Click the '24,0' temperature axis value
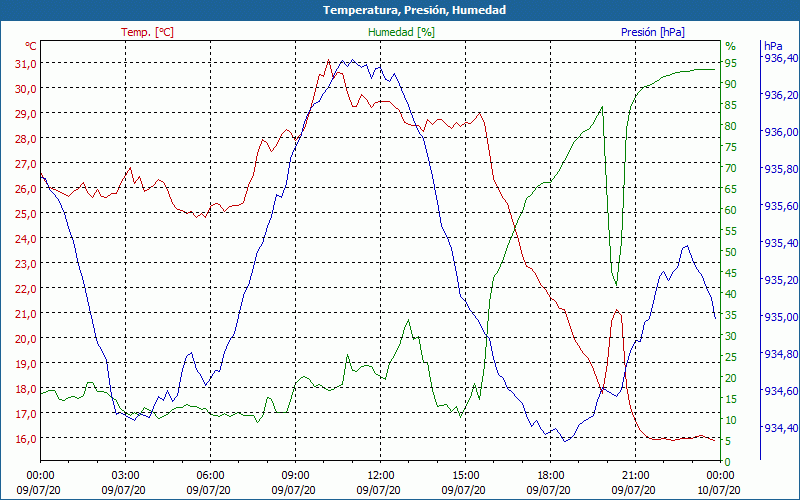Viewport: 800px width, 500px height. pos(26,239)
